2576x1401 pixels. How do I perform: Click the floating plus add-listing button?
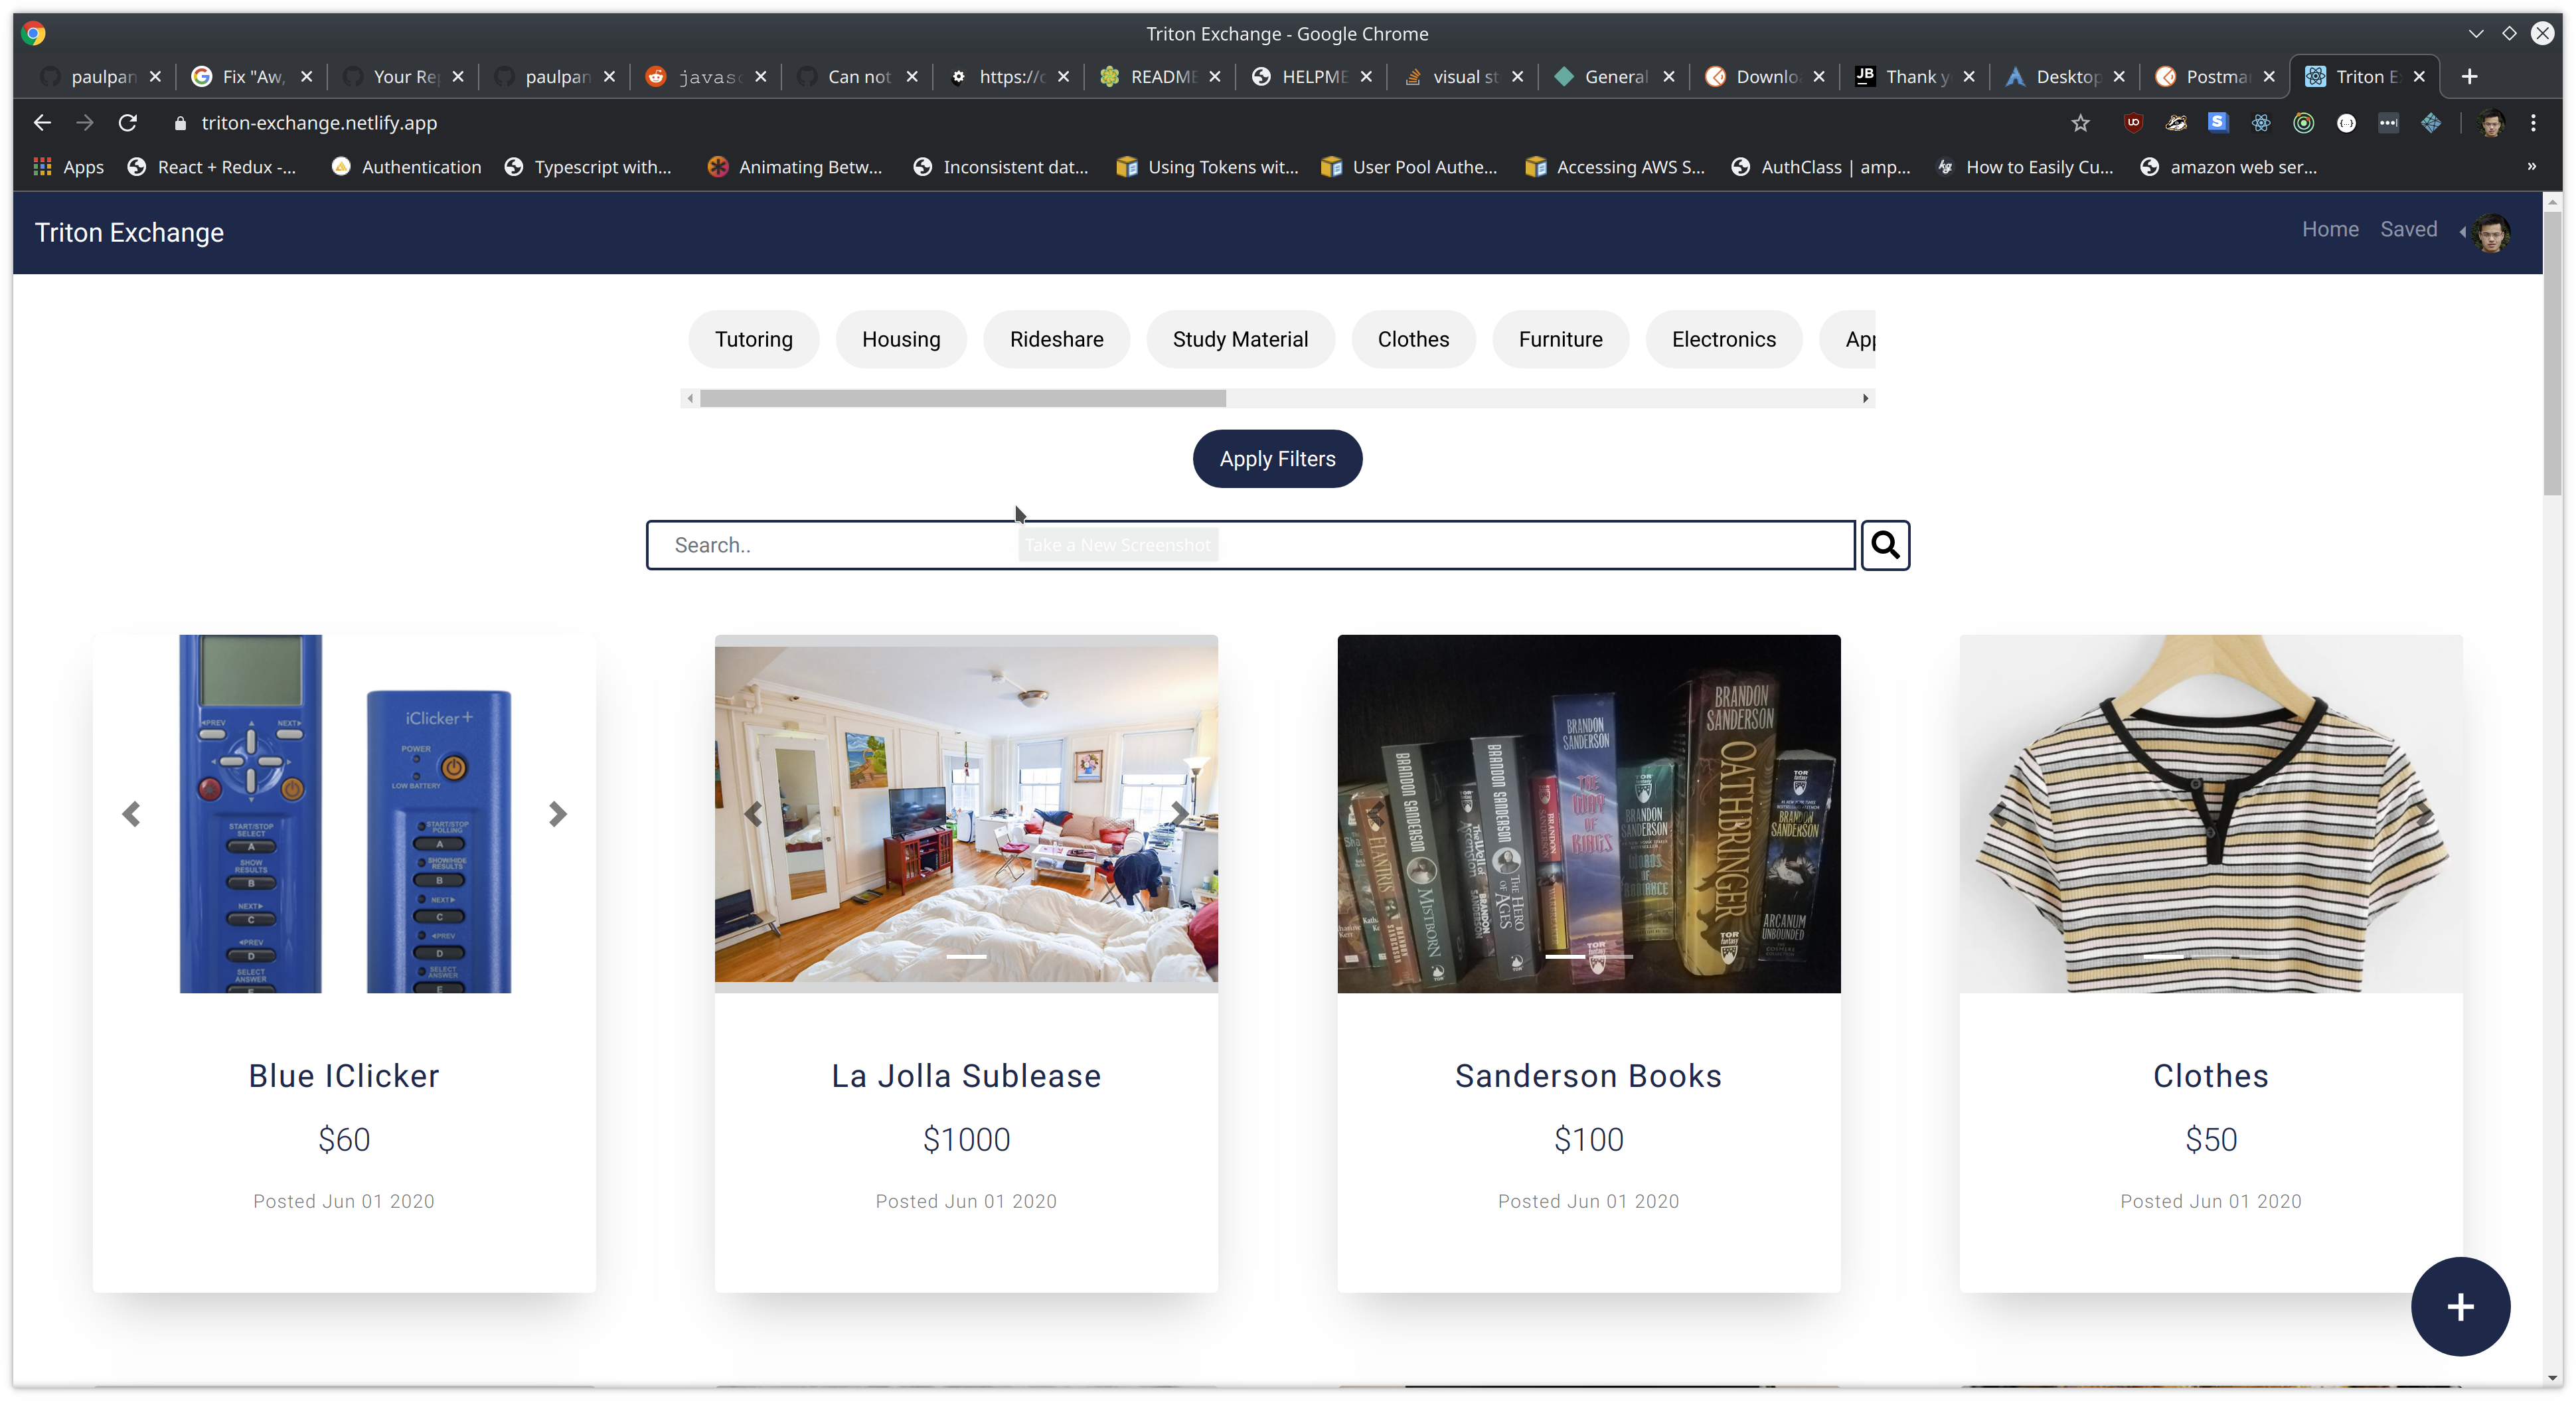pyautogui.click(x=2460, y=1306)
